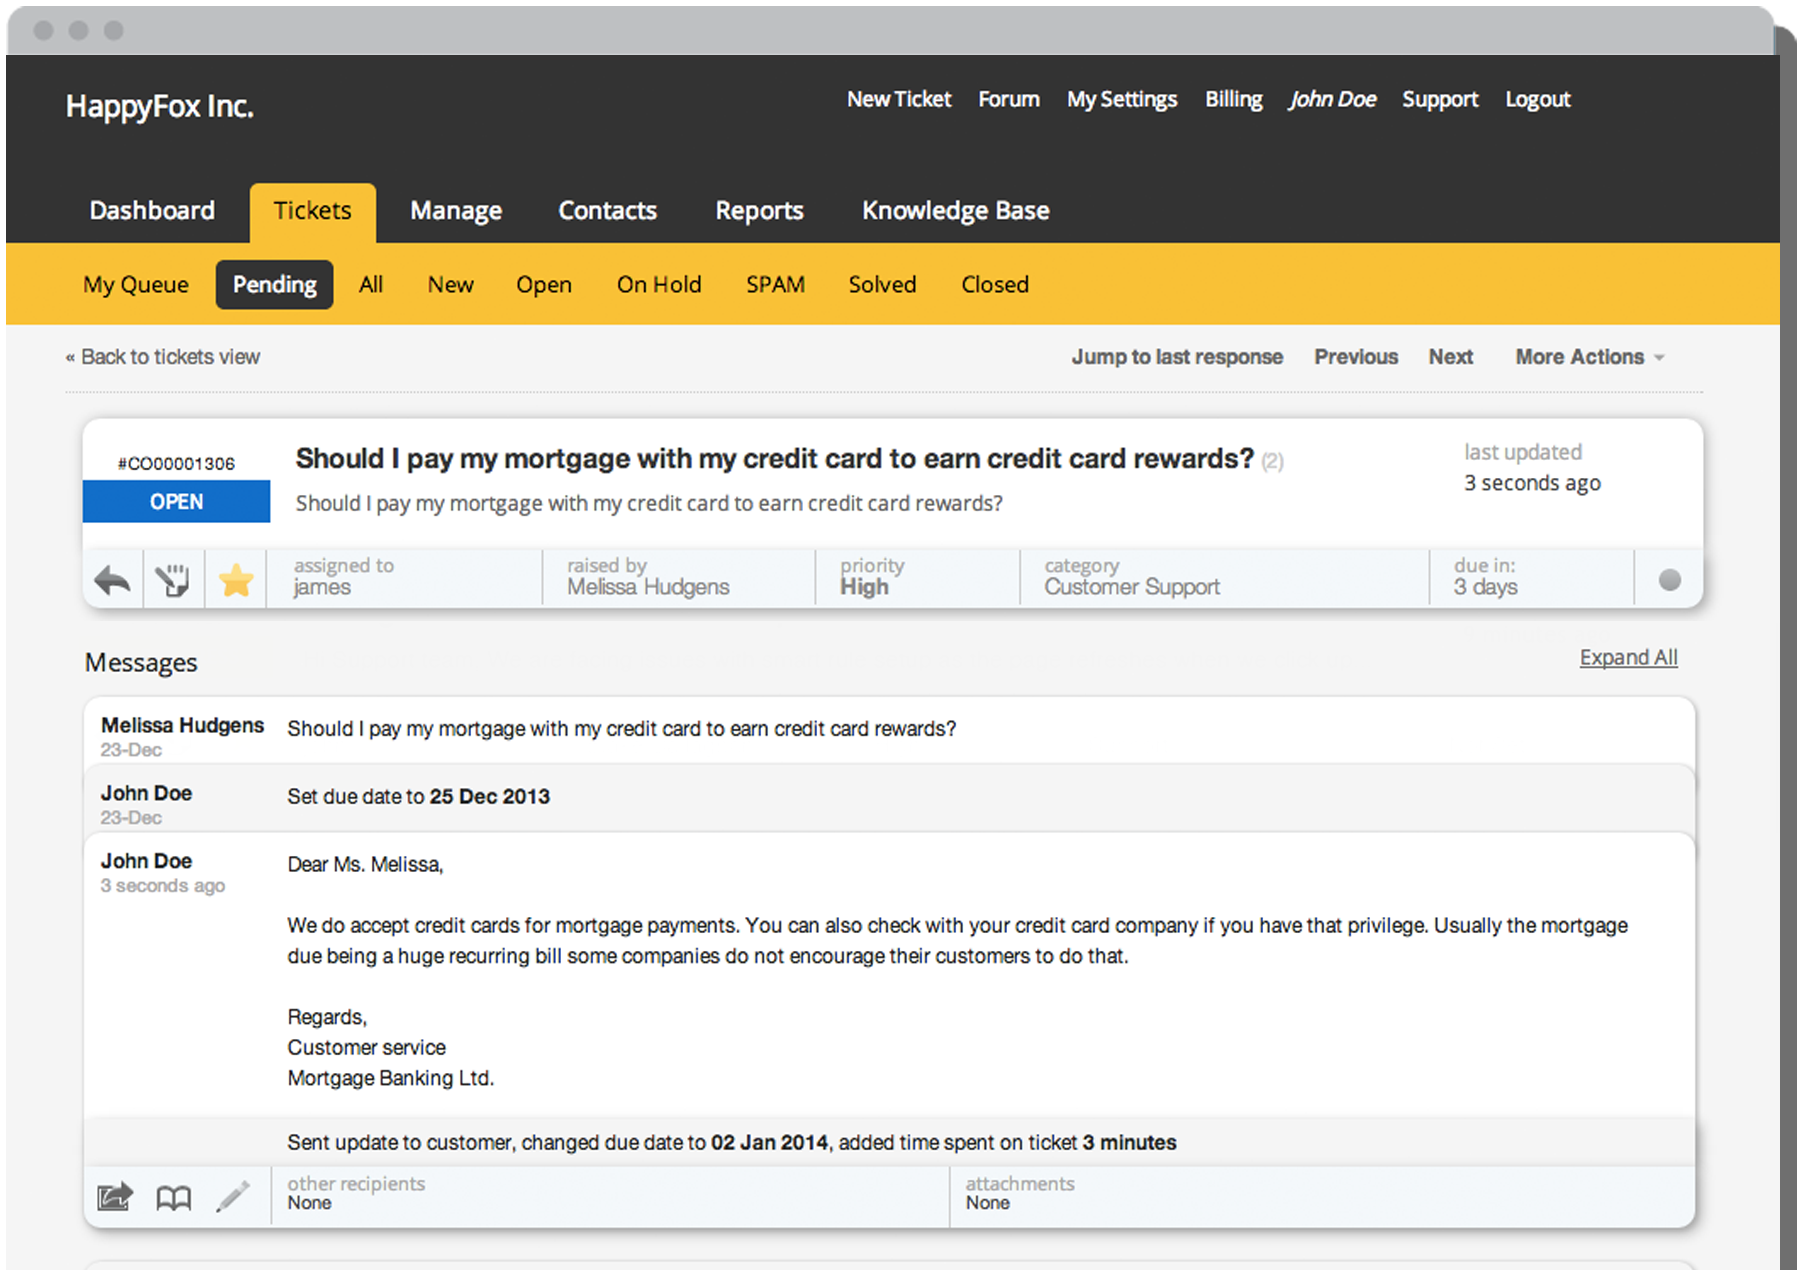This screenshot has width=1816, height=1270.
Task: Edit the due in 3 days field
Action: 1532,577
